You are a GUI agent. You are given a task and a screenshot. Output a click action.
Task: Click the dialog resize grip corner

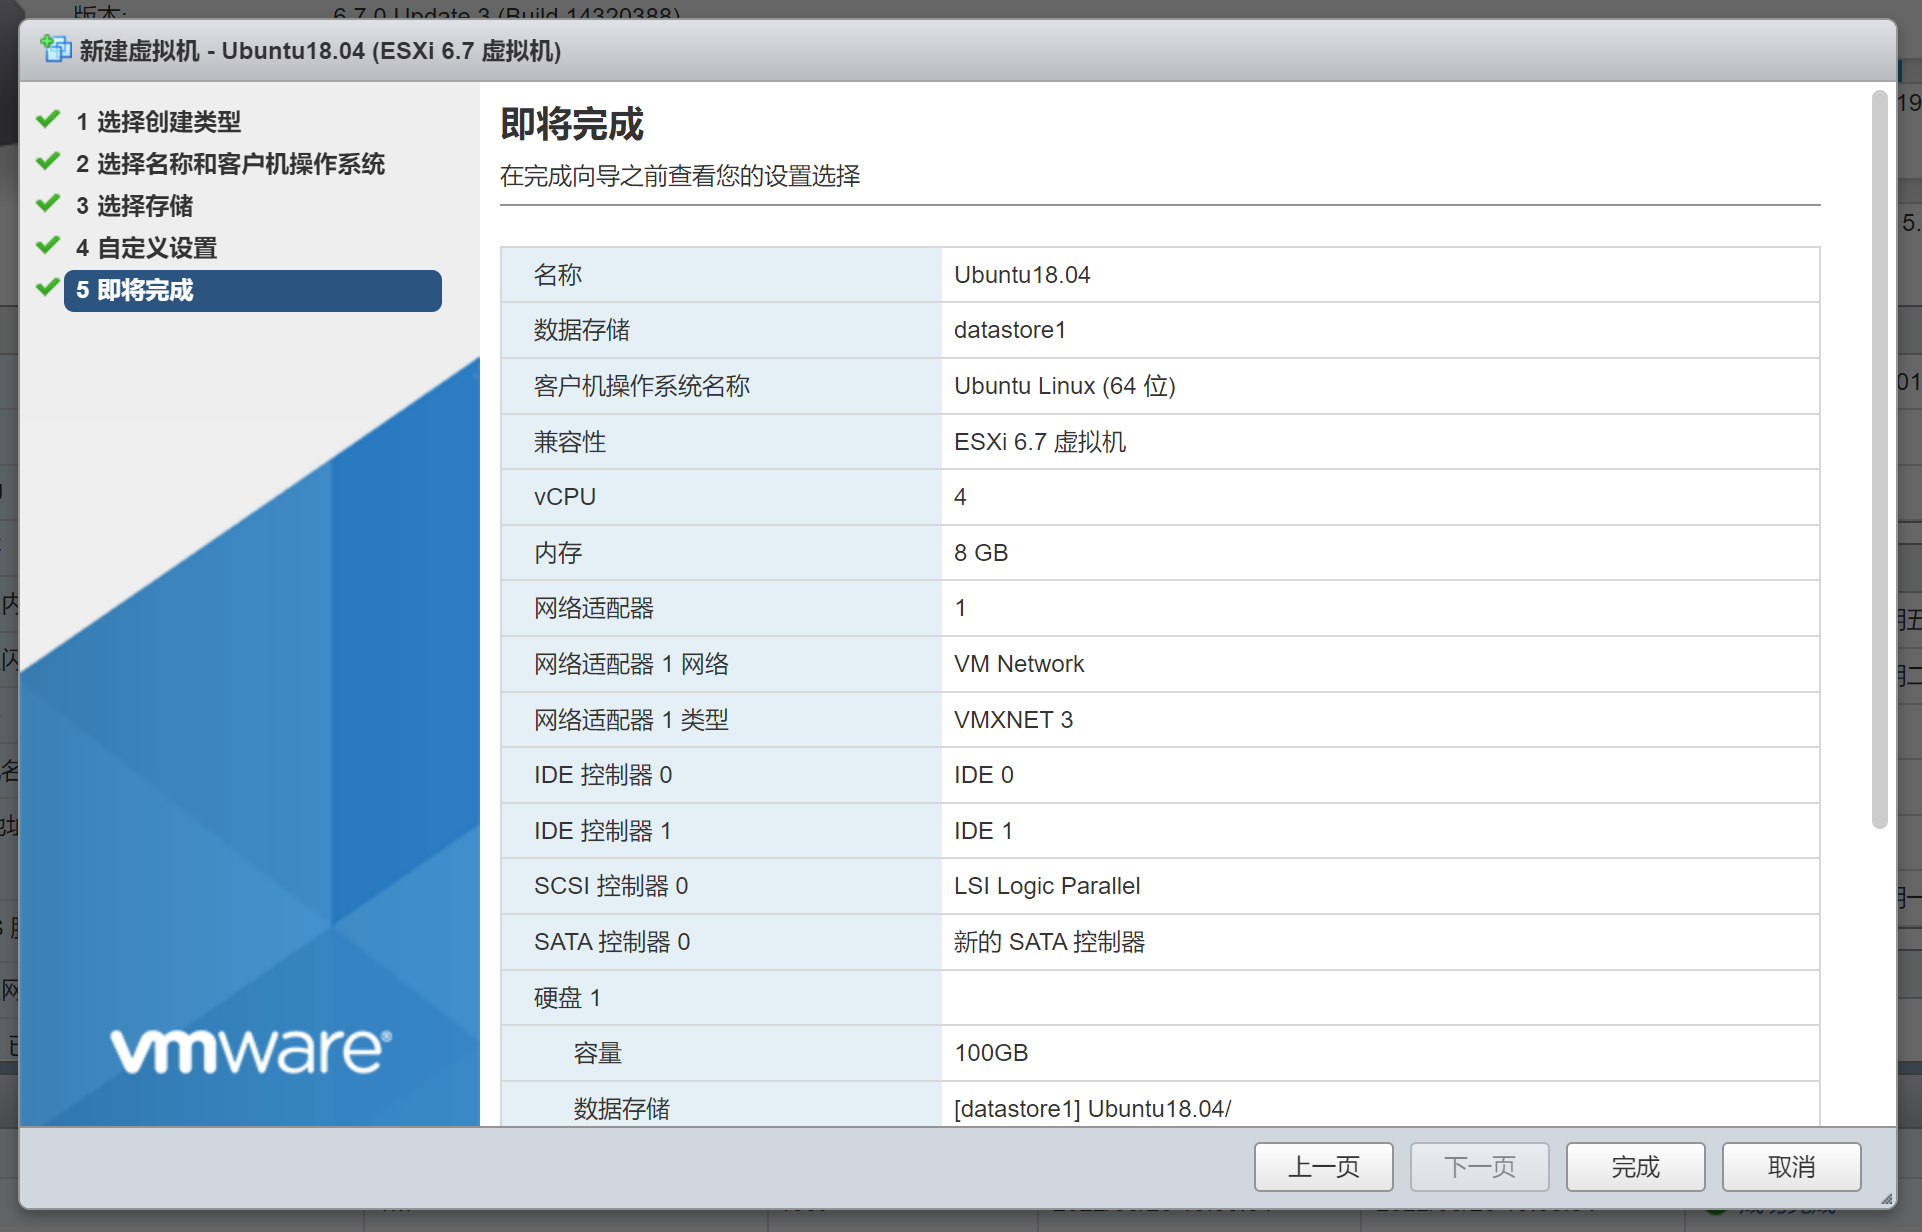(x=1886, y=1198)
